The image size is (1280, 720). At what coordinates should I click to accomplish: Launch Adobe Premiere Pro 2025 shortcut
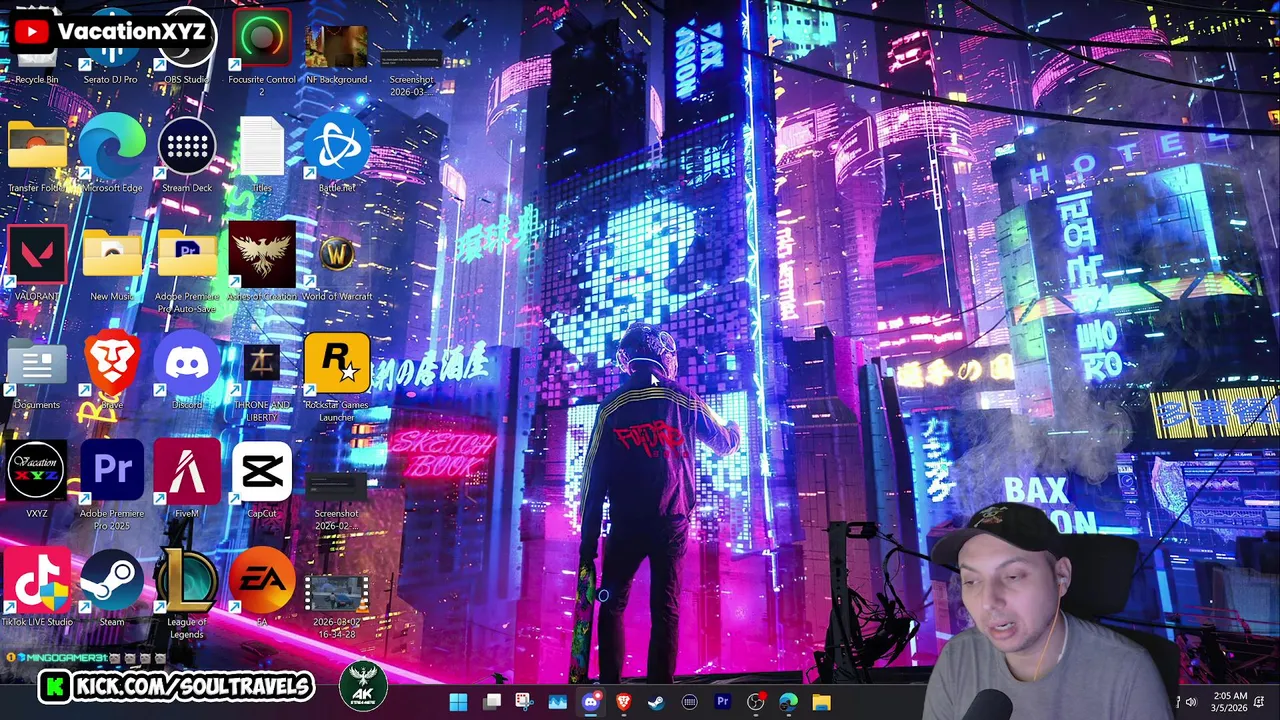[112, 486]
